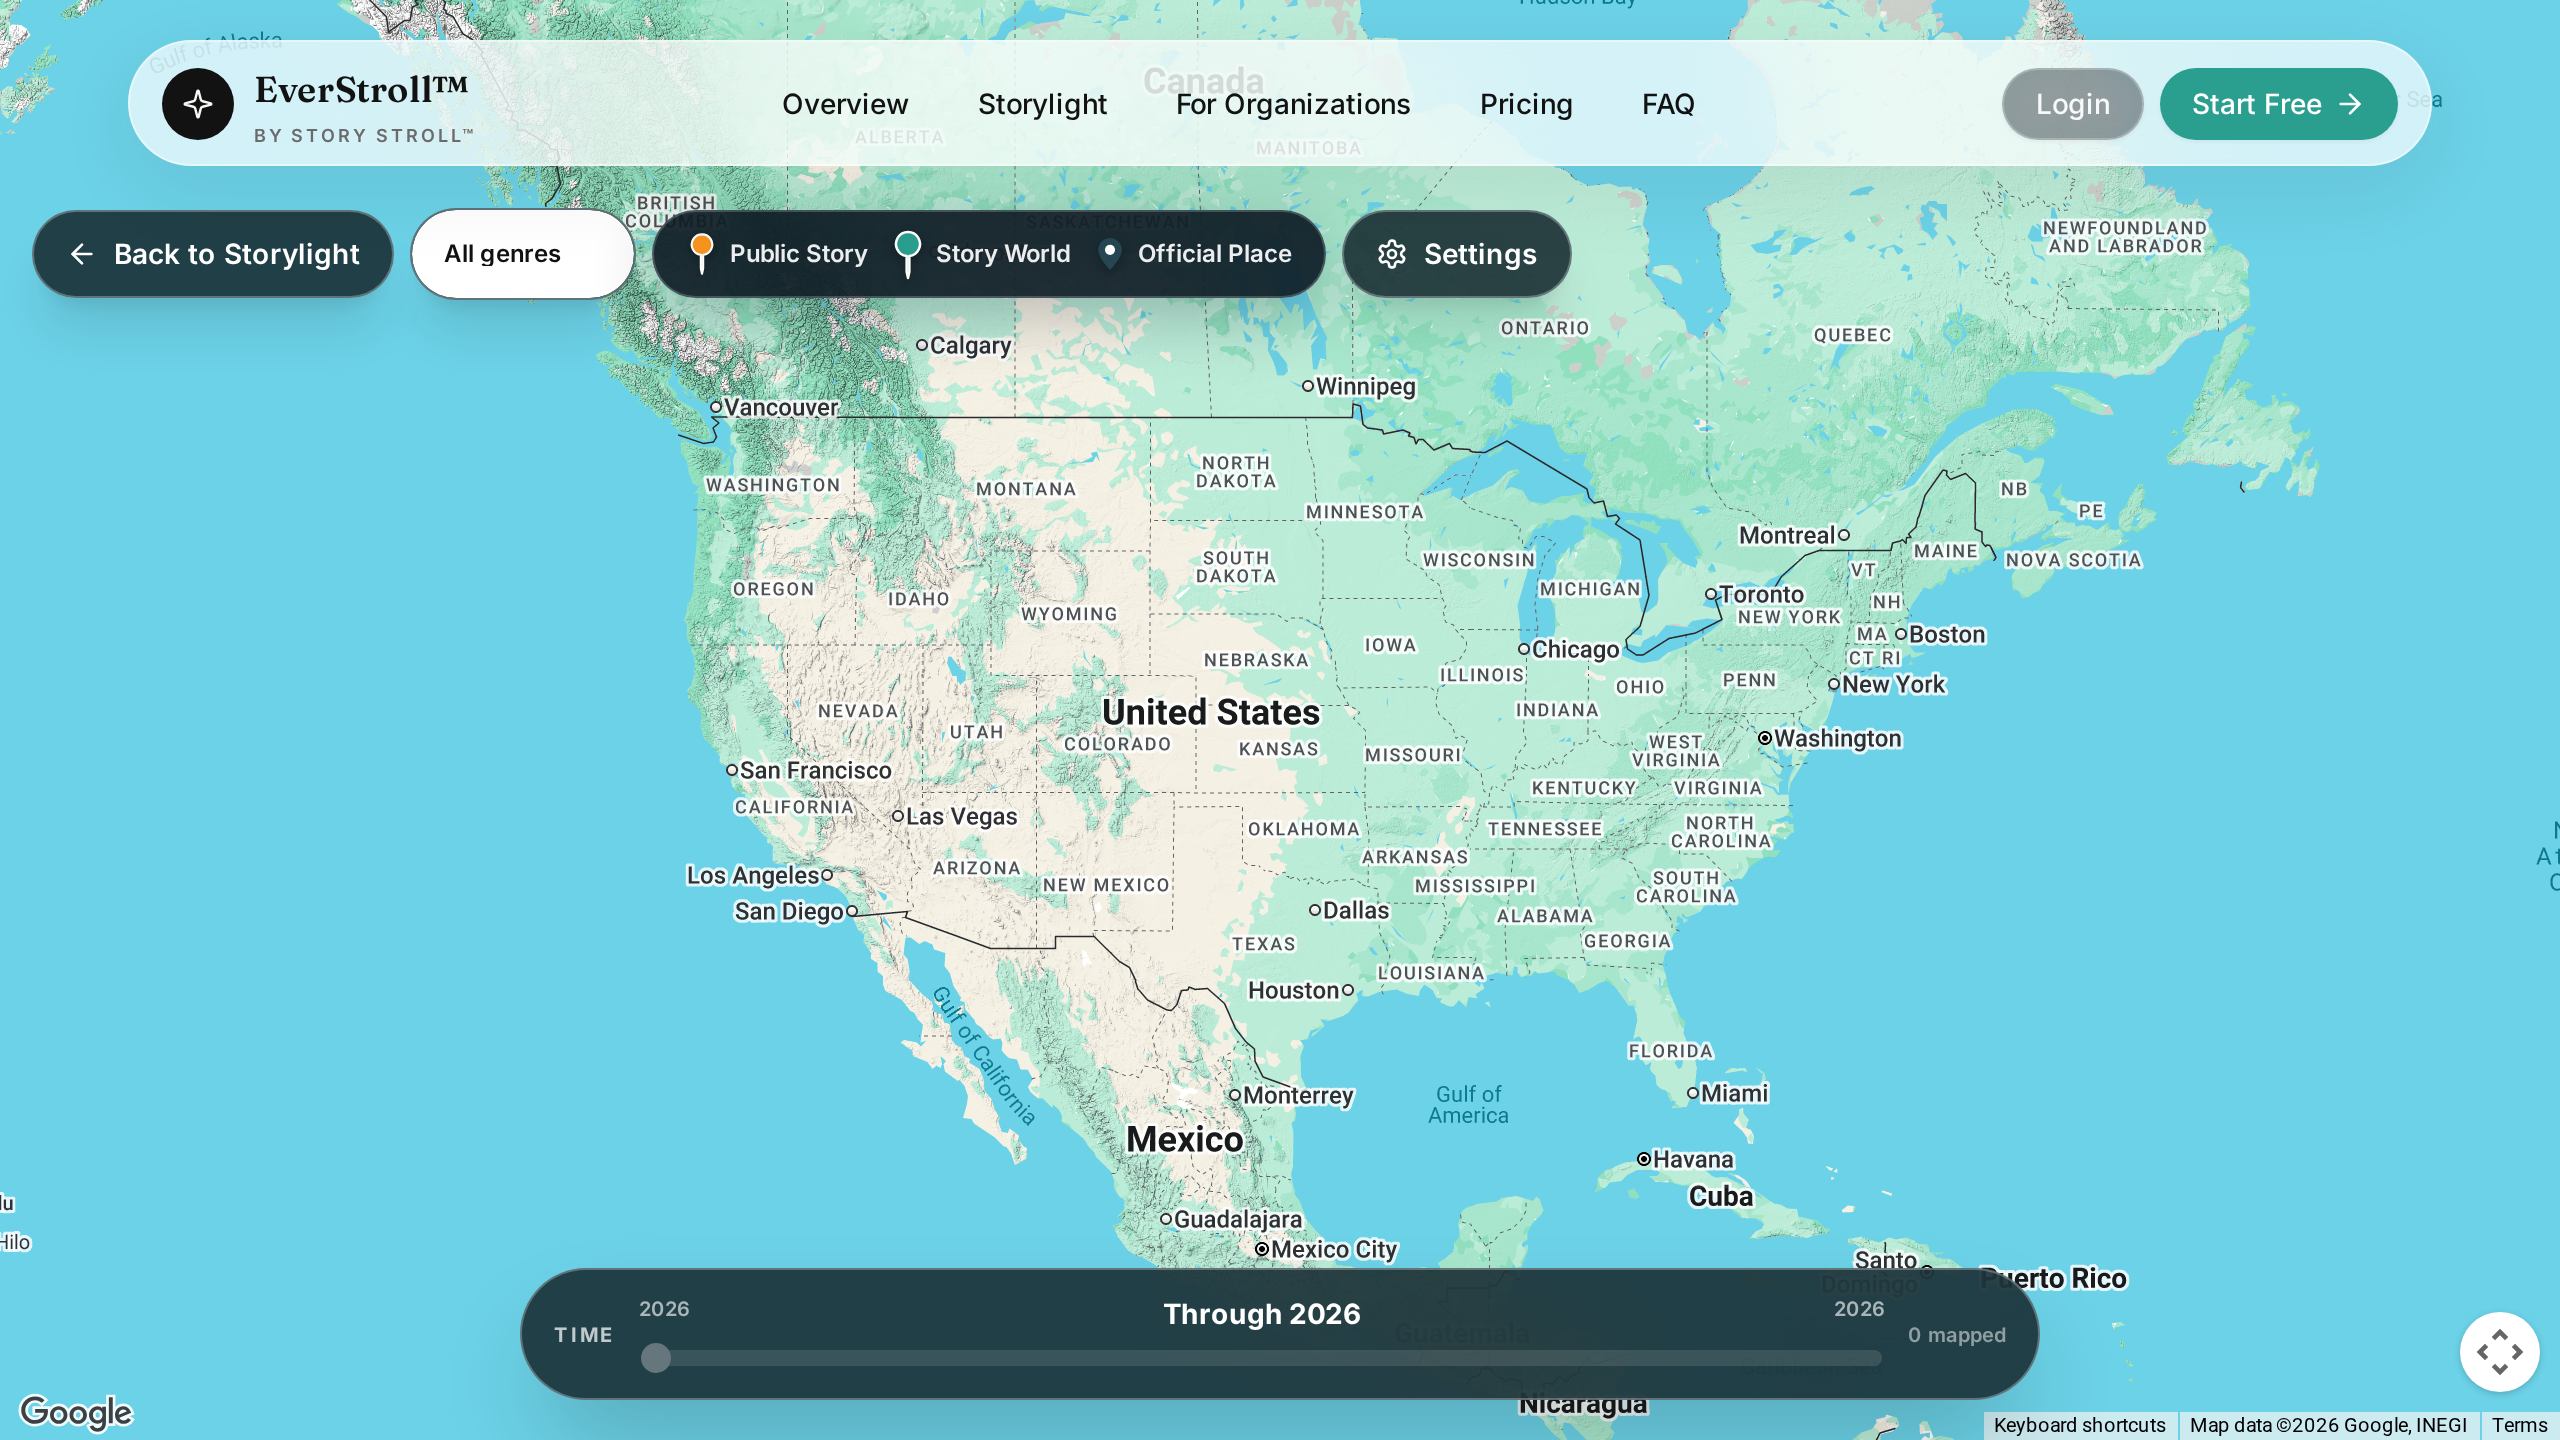Click the Toronto city label

coord(1761,594)
